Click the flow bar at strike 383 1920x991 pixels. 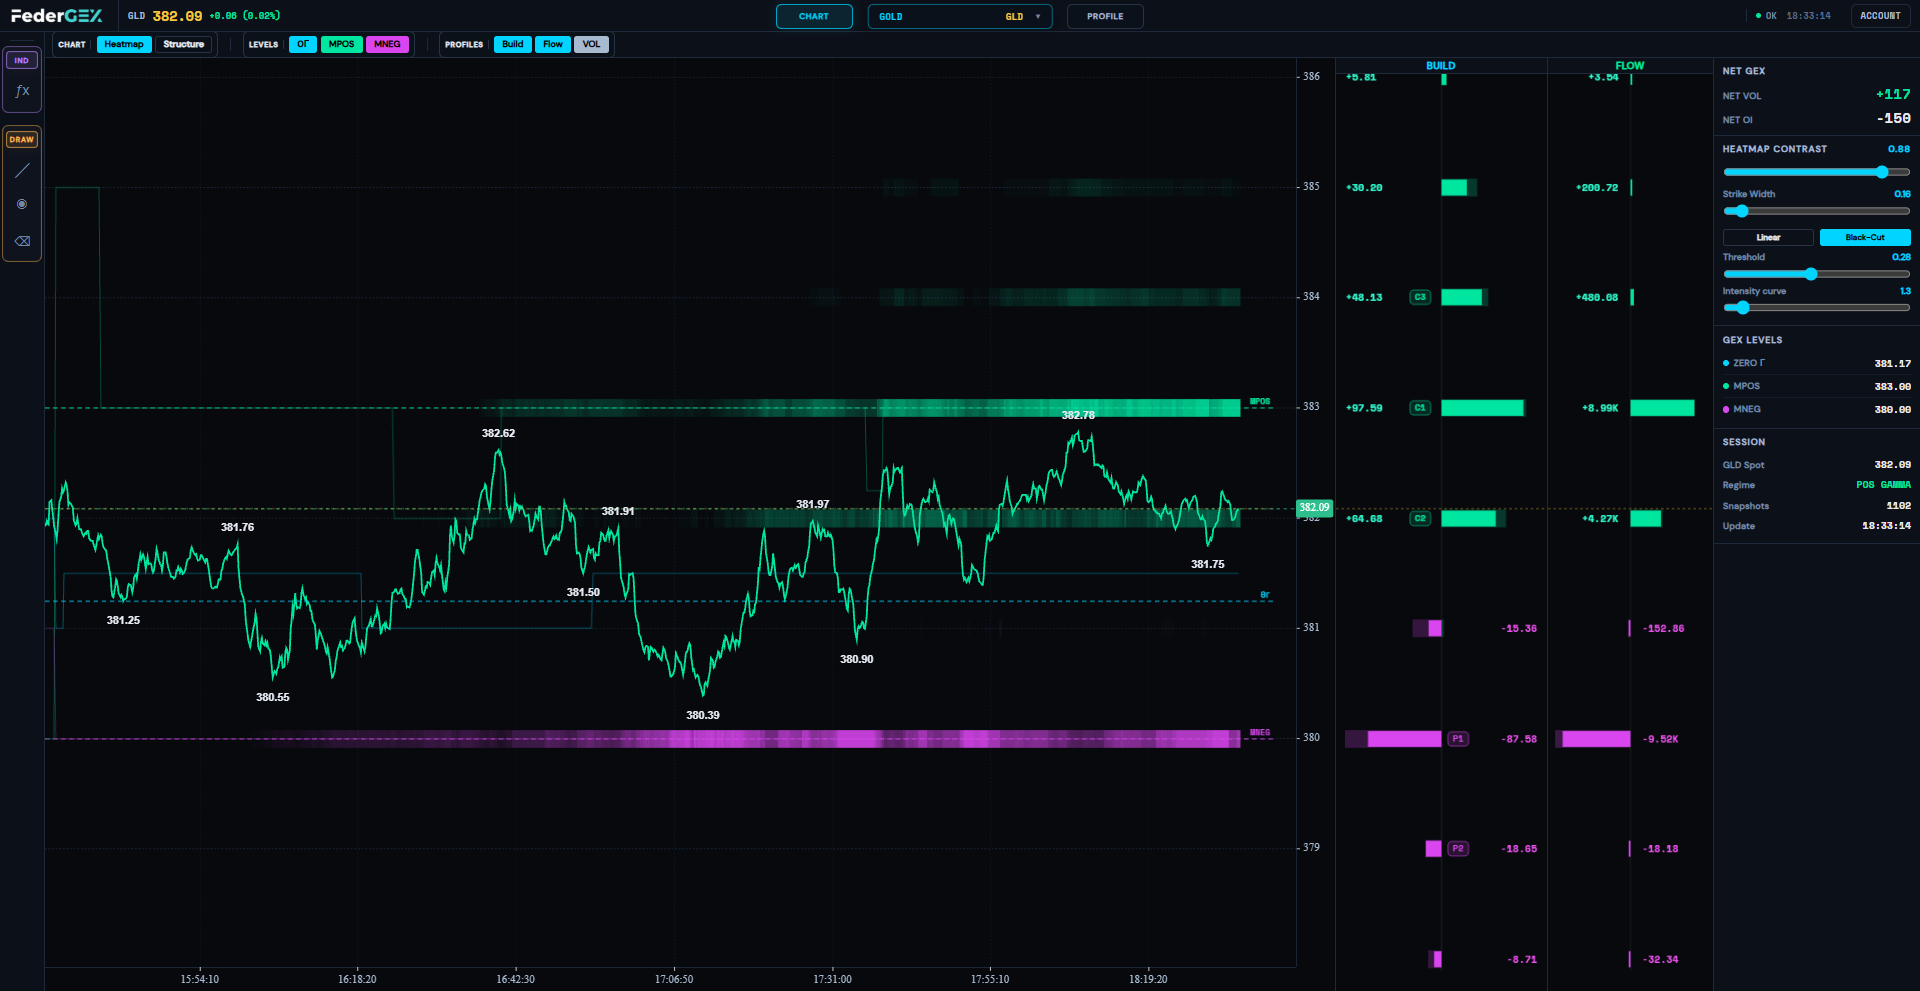(x=1662, y=408)
